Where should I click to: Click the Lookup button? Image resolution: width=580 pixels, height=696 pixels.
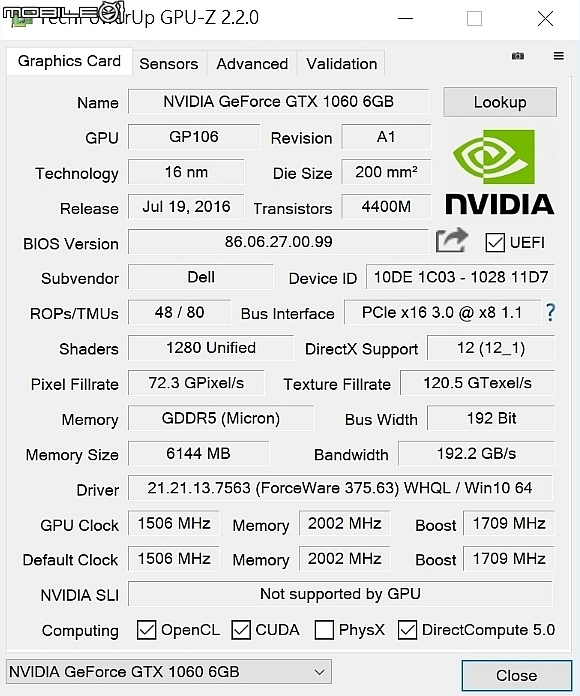click(x=500, y=102)
